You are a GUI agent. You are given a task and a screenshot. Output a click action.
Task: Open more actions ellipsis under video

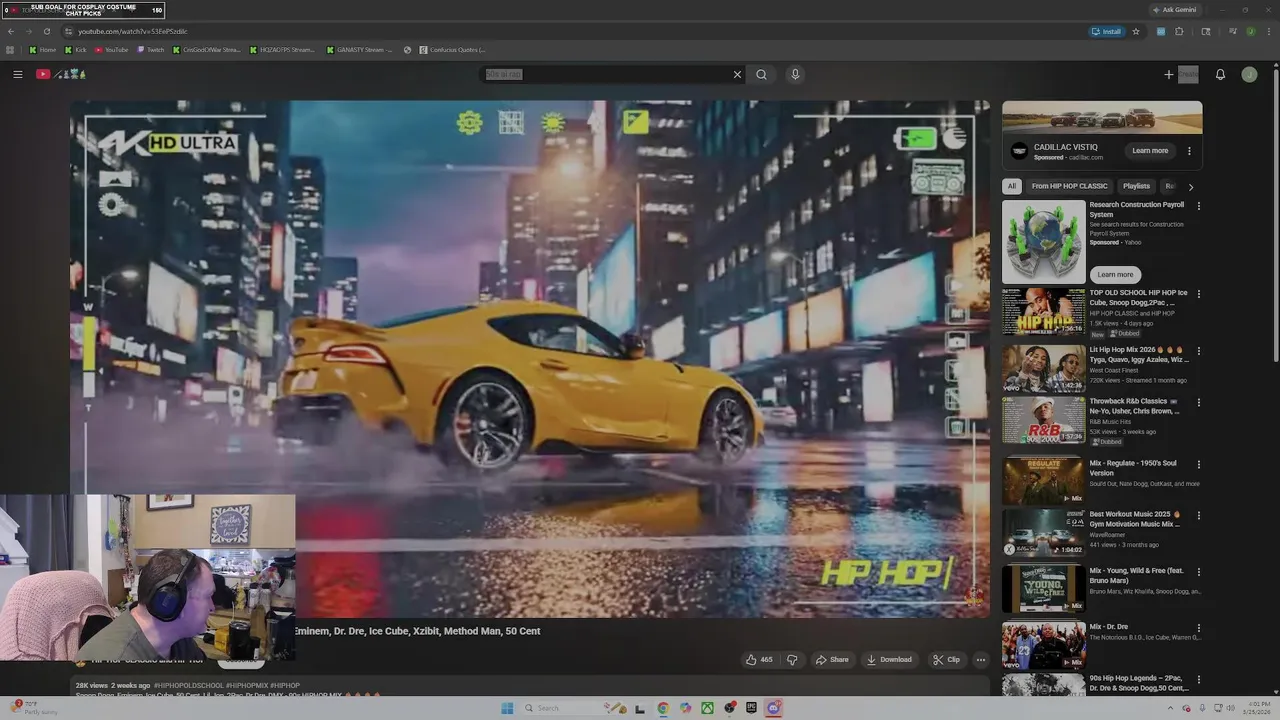[x=980, y=659]
